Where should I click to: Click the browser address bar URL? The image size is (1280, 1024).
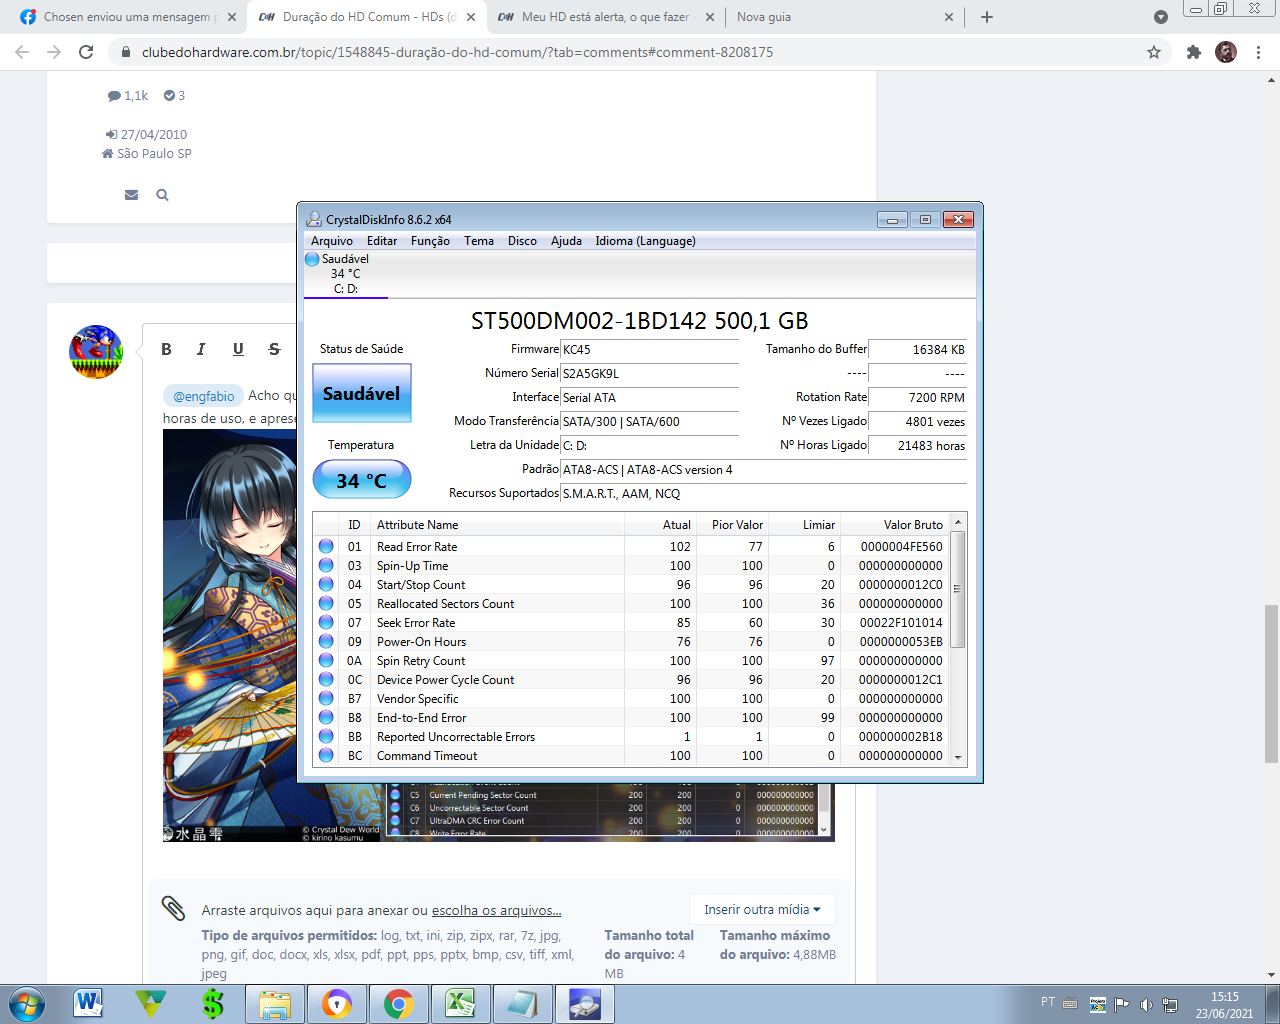(457, 52)
